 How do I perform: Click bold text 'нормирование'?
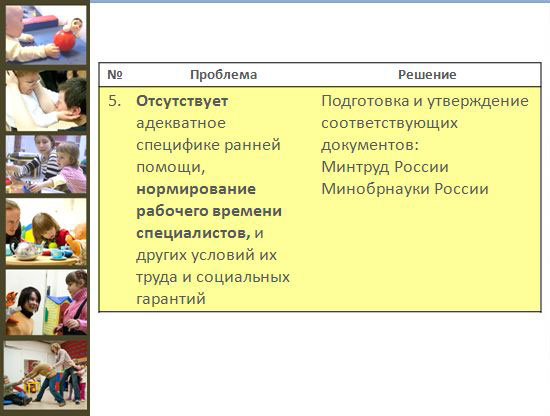coord(196,189)
